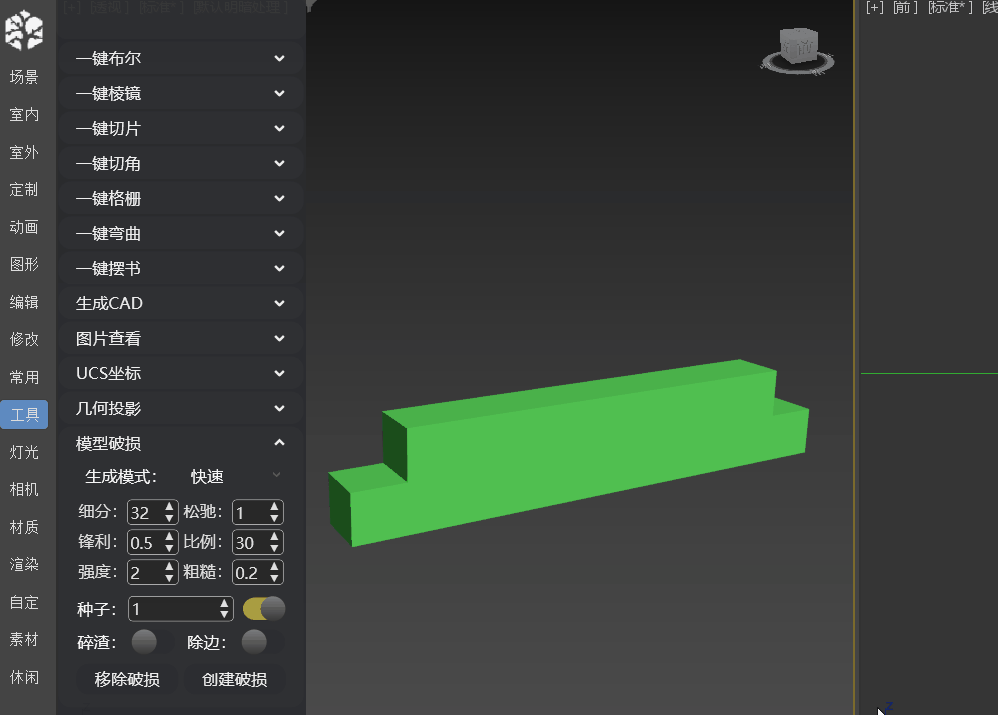Open the 室外 sidebar tab
Screen dimensions: 998x715
24,152
